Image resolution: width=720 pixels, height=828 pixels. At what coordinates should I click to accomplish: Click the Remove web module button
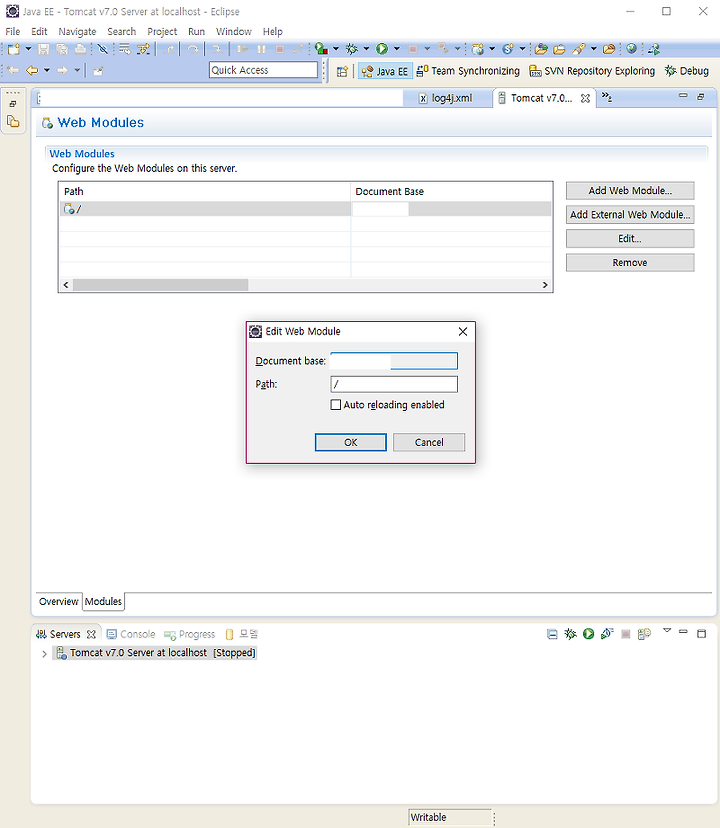coord(630,262)
